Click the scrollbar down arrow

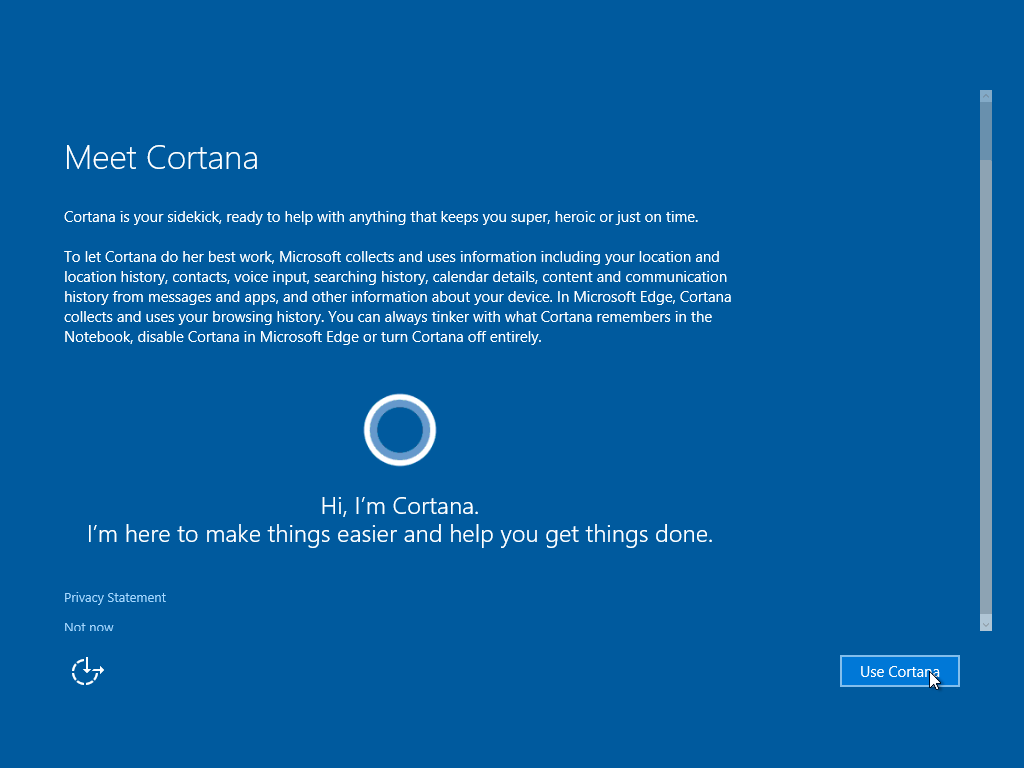pyautogui.click(x=986, y=625)
